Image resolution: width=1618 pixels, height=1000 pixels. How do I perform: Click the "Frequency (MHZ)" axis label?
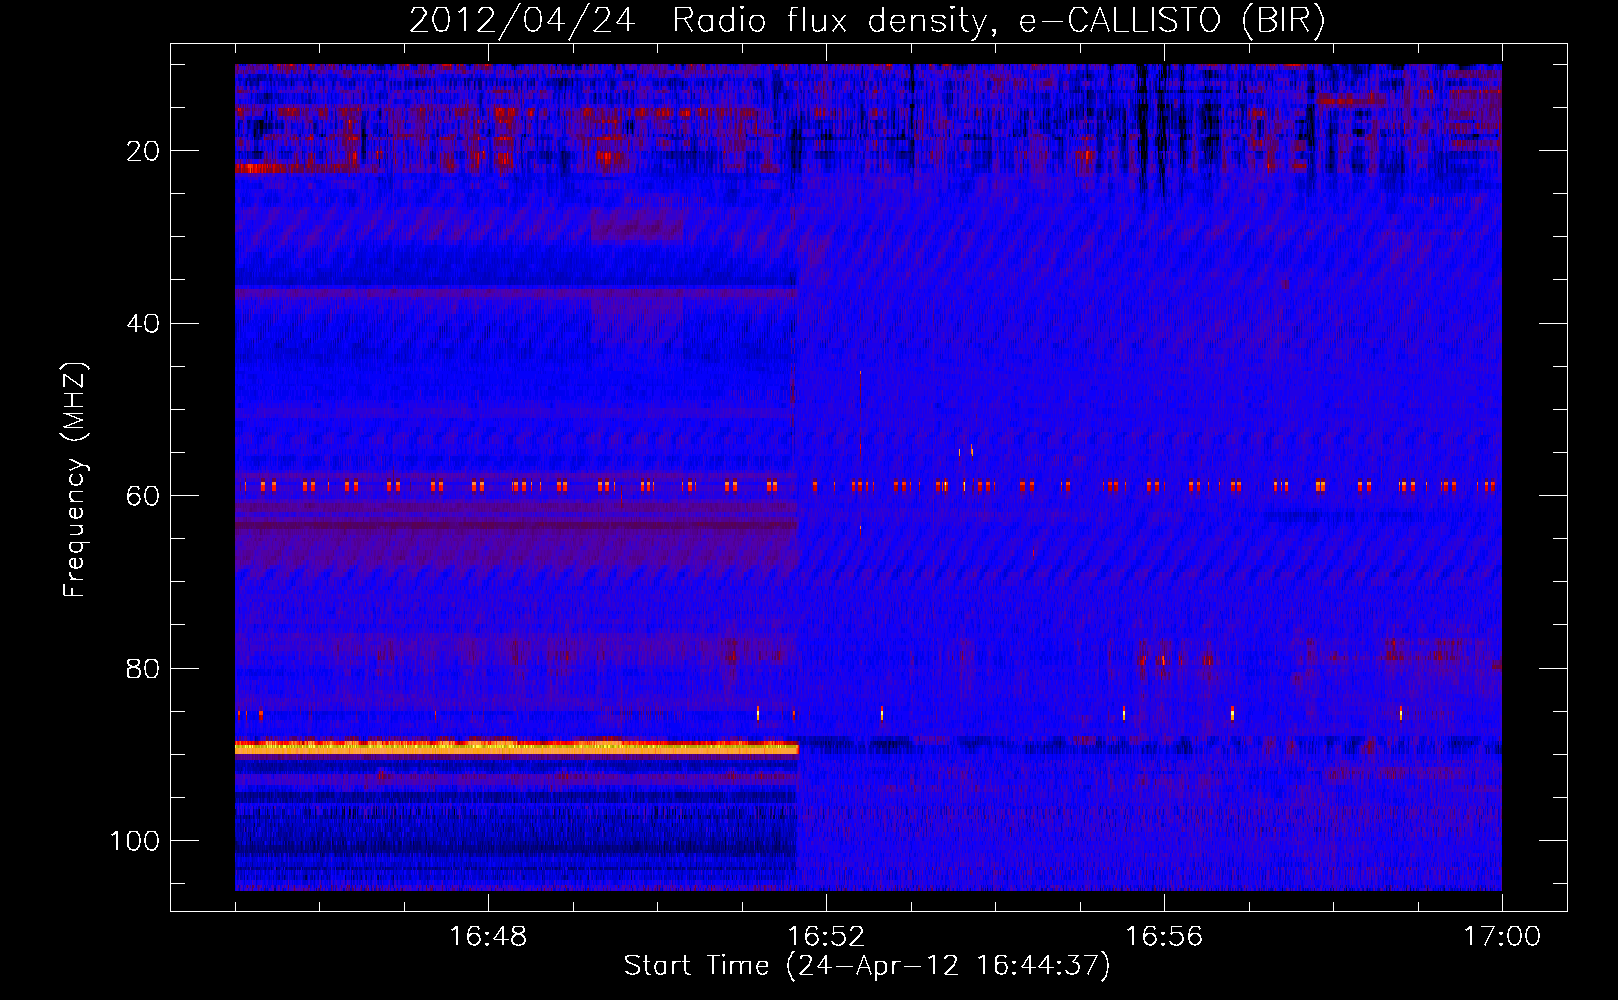(75, 479)
